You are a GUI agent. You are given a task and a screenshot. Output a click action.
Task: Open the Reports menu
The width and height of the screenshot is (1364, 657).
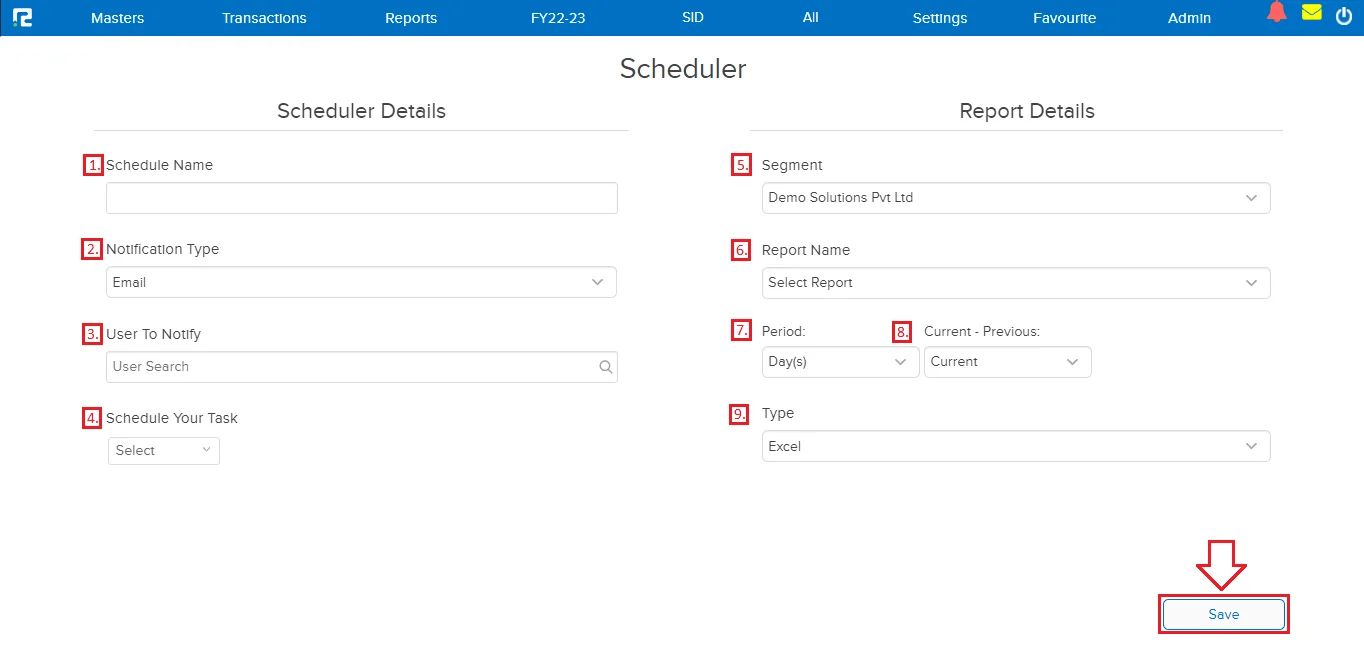click(x=410, y=17)
